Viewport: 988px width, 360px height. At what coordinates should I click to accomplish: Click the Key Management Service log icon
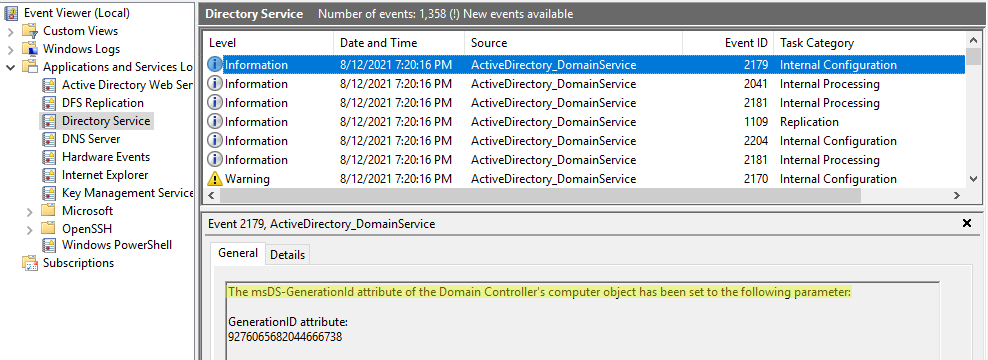click(x=48, y=193)
